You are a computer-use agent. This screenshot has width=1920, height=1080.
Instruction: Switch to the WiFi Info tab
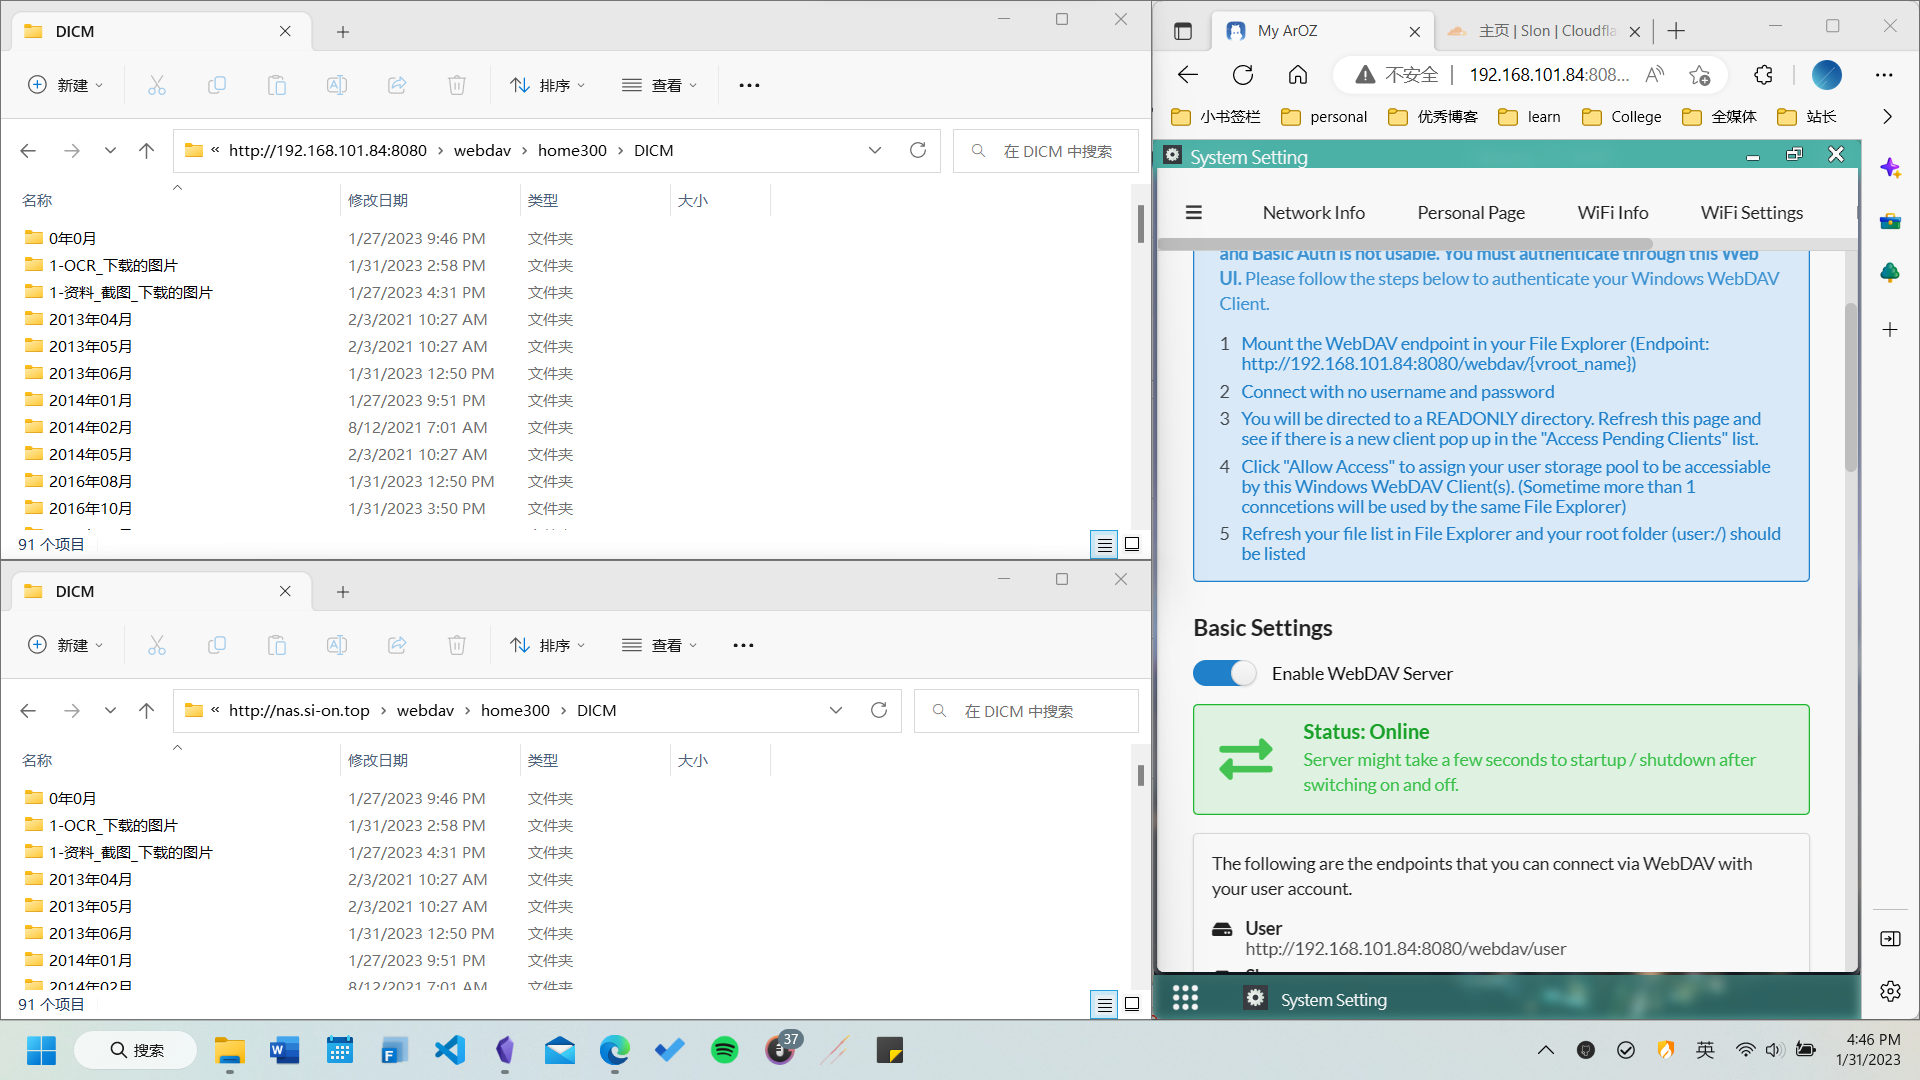point(1612,212)
